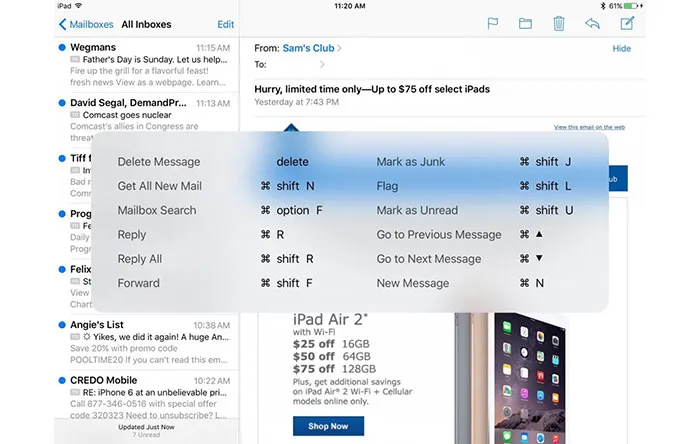Click the iPad Air 2 product image
The height and width of the screenshot is (444, 700).
click(511, 378)
